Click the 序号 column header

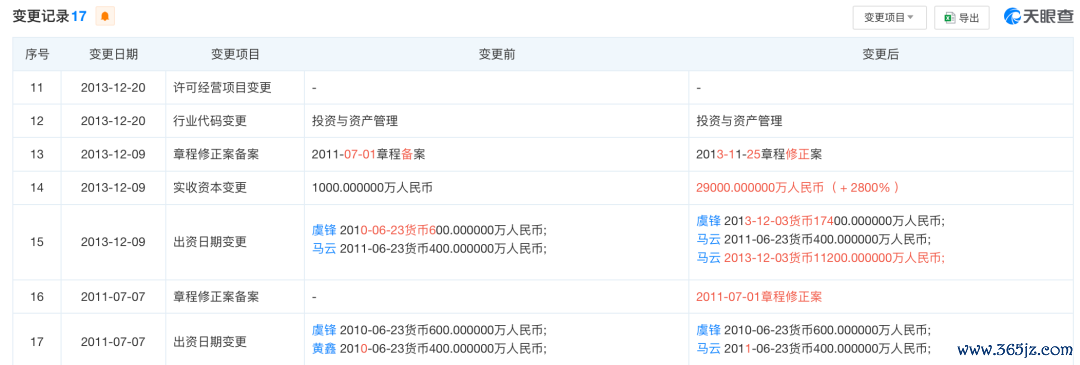[37, 54]
